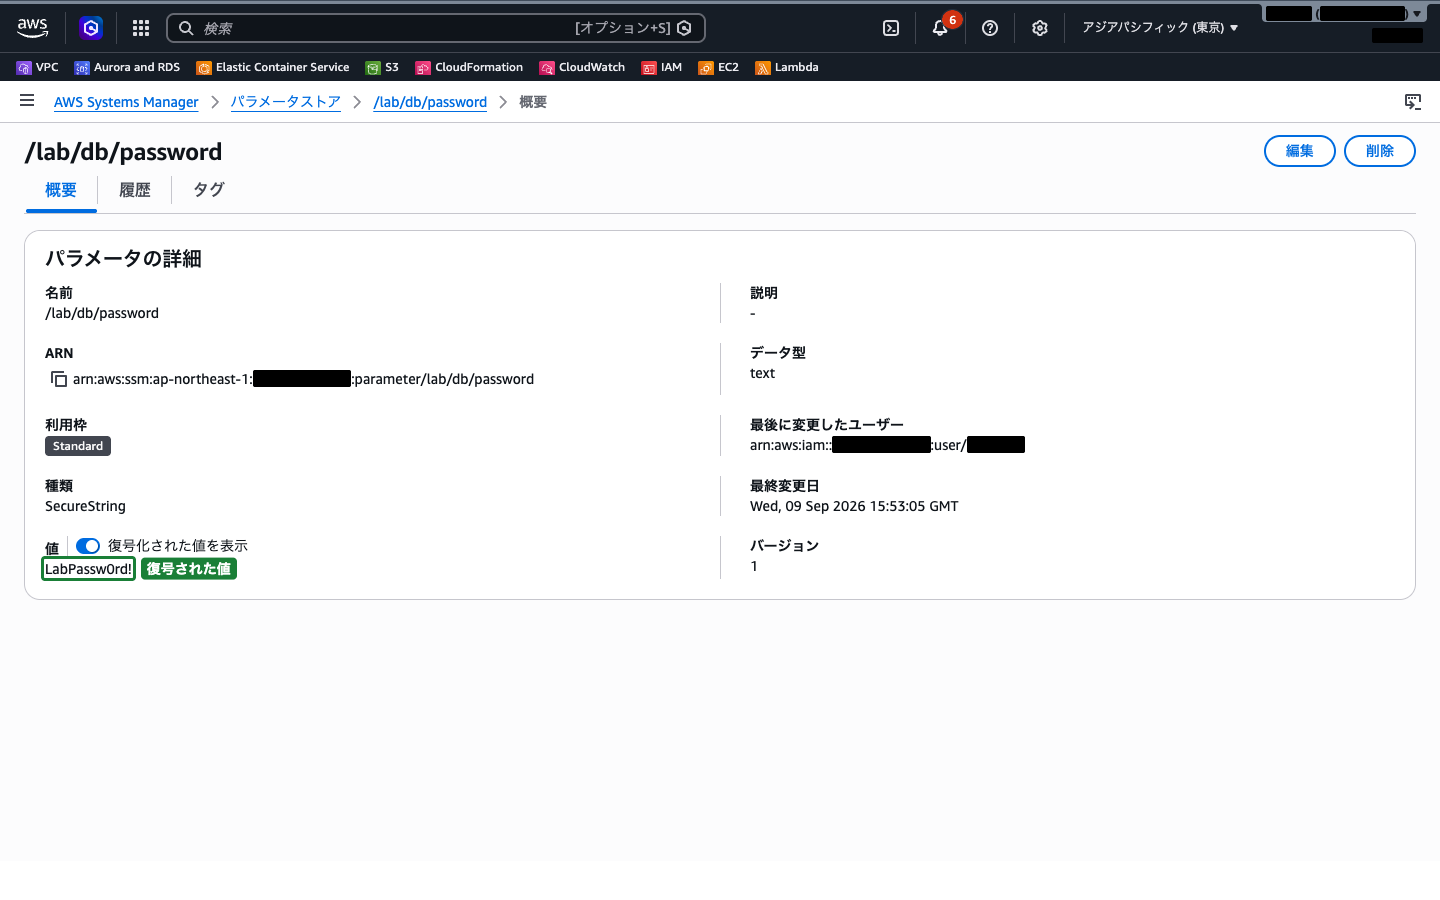
Task: Open settings gear in top bar
Action: pyautogui.click(x=1040, y=28)
